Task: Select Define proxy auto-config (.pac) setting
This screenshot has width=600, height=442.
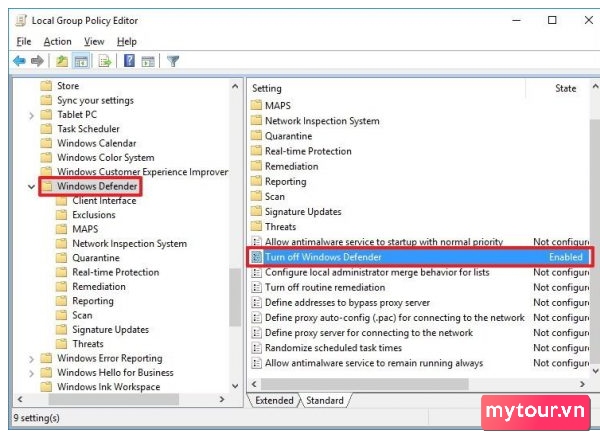Action: [395, 318]
